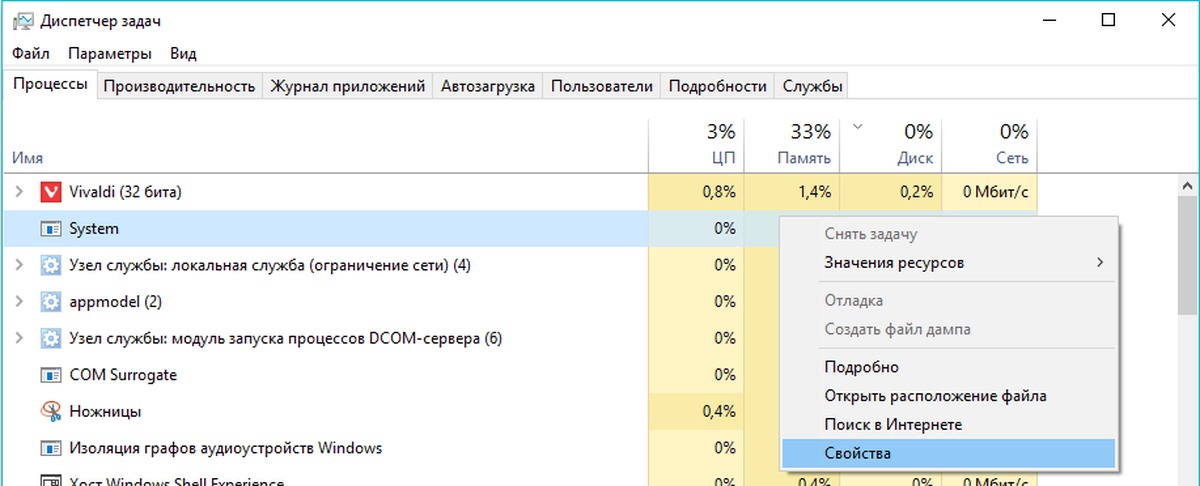
Task: Open the Параметры menu
Action: [x=111, y=53]
